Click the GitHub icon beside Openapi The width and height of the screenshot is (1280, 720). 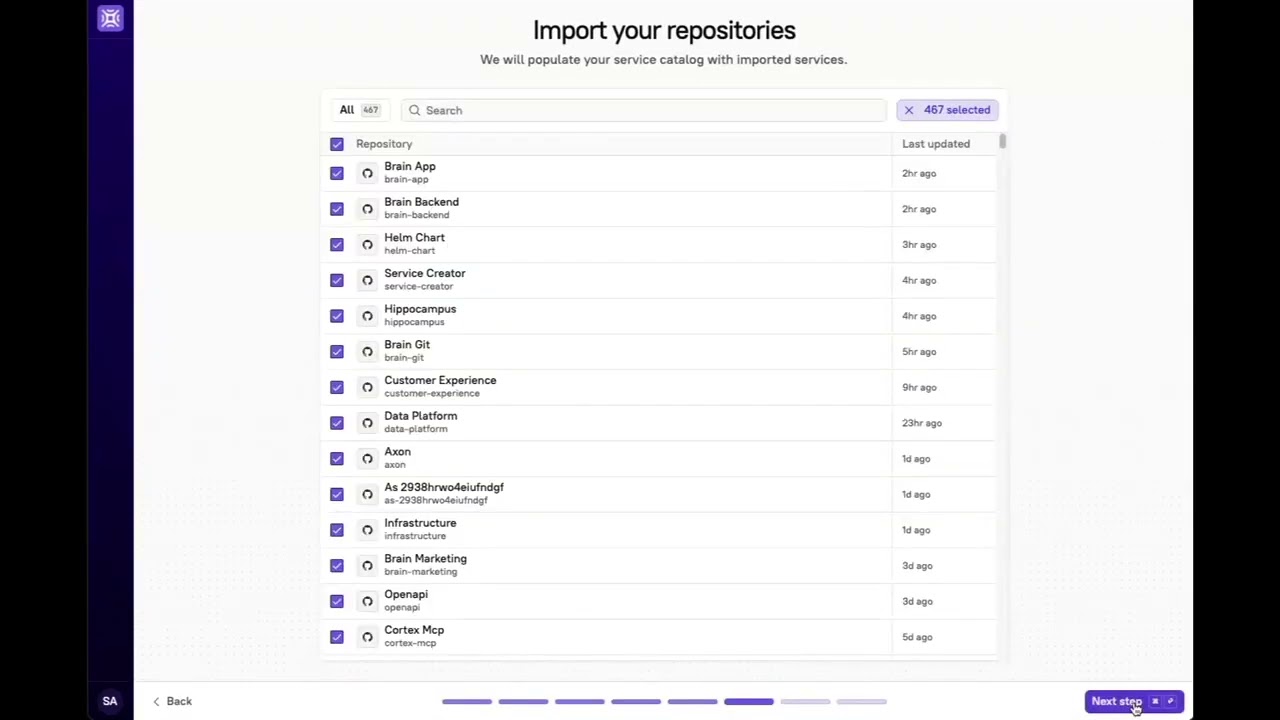367,601
